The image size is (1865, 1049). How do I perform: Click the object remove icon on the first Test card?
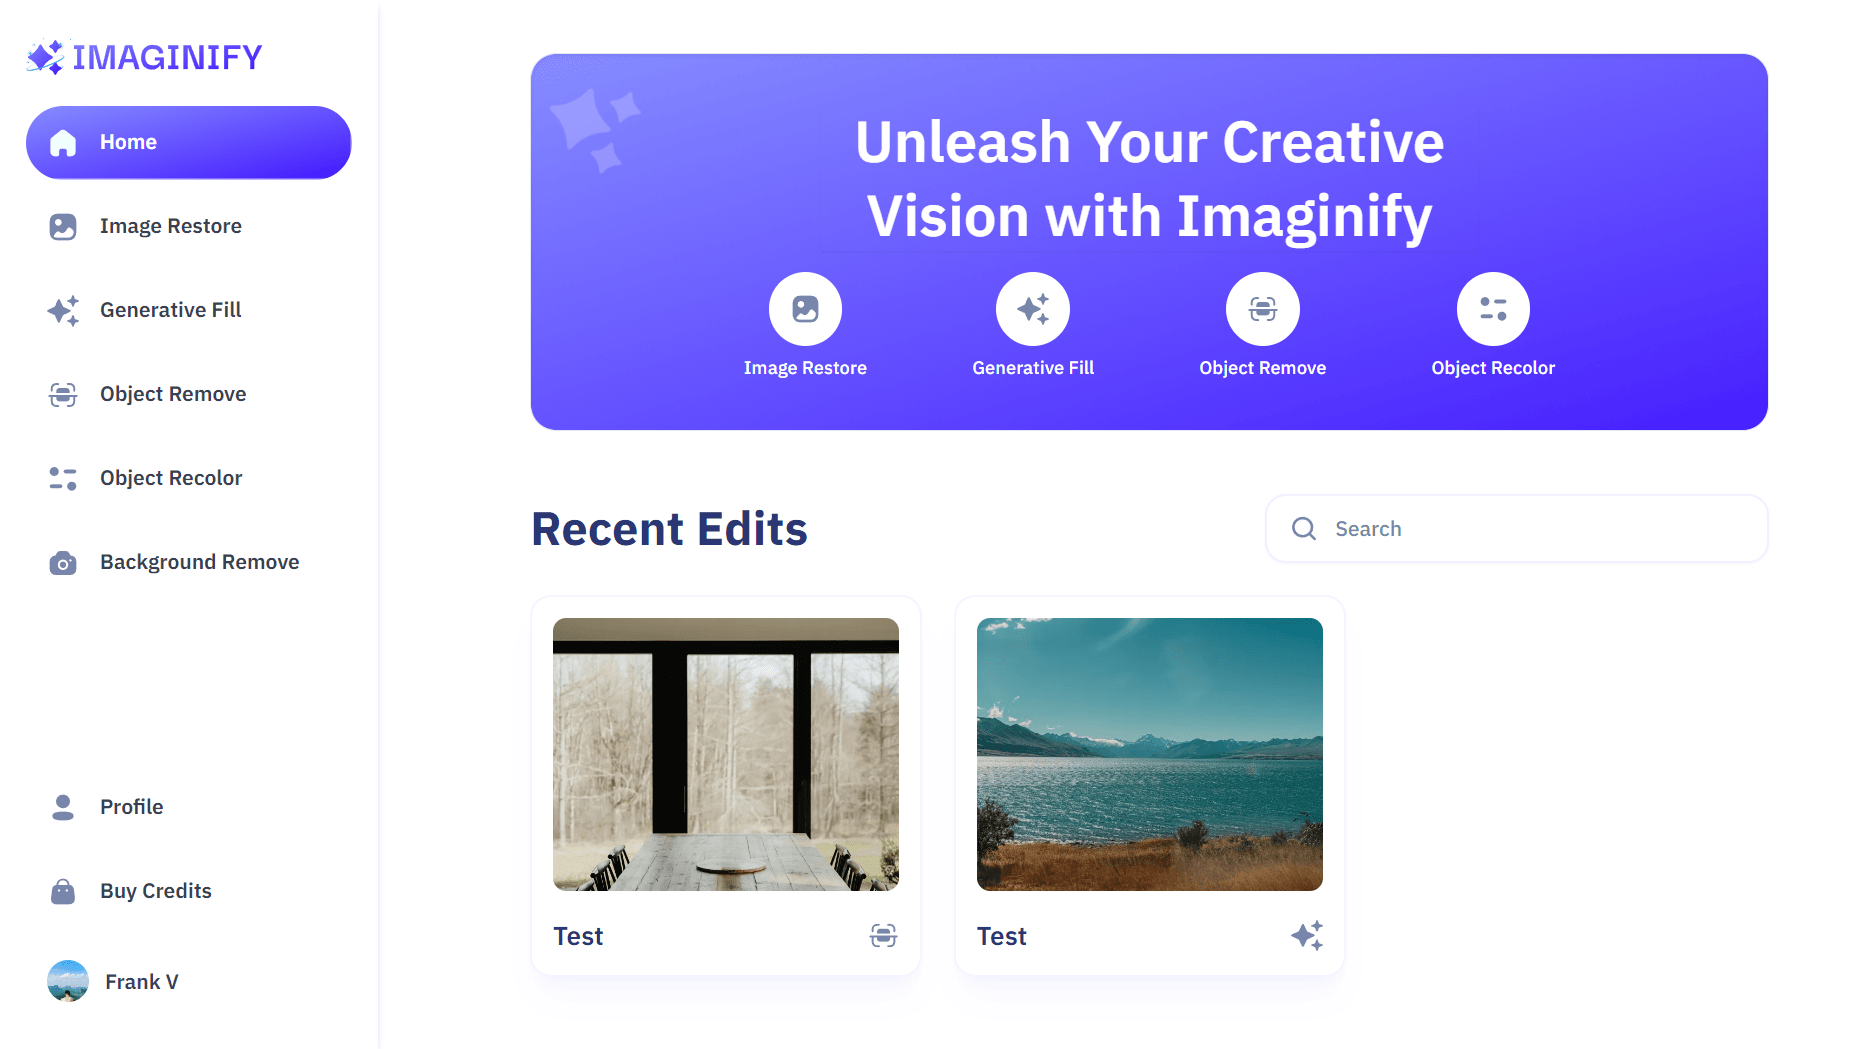click(884, 935)
